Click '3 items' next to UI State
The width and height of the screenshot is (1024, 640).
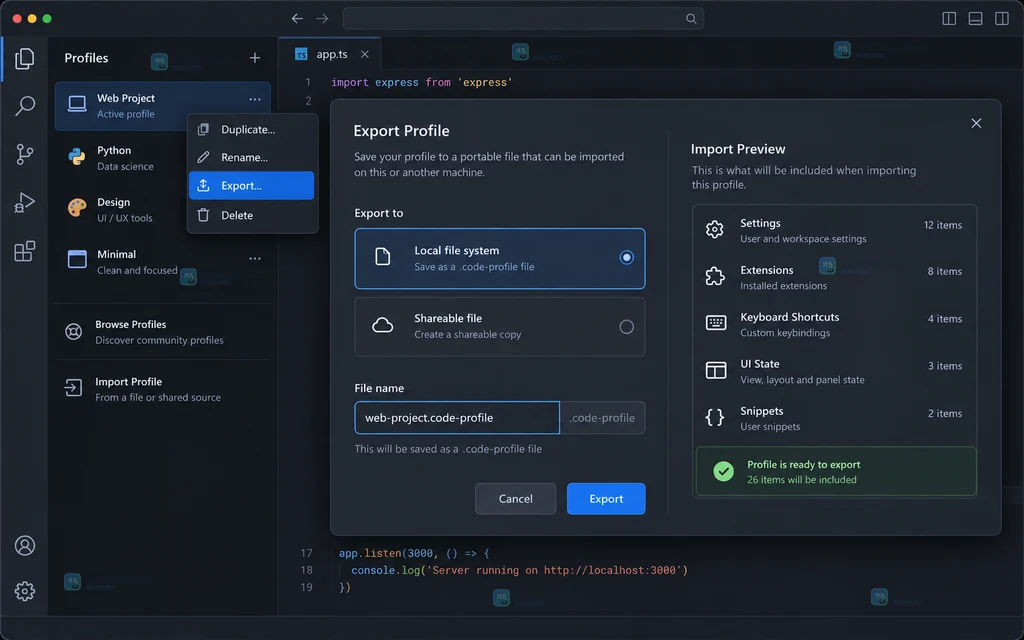point(944,366)
